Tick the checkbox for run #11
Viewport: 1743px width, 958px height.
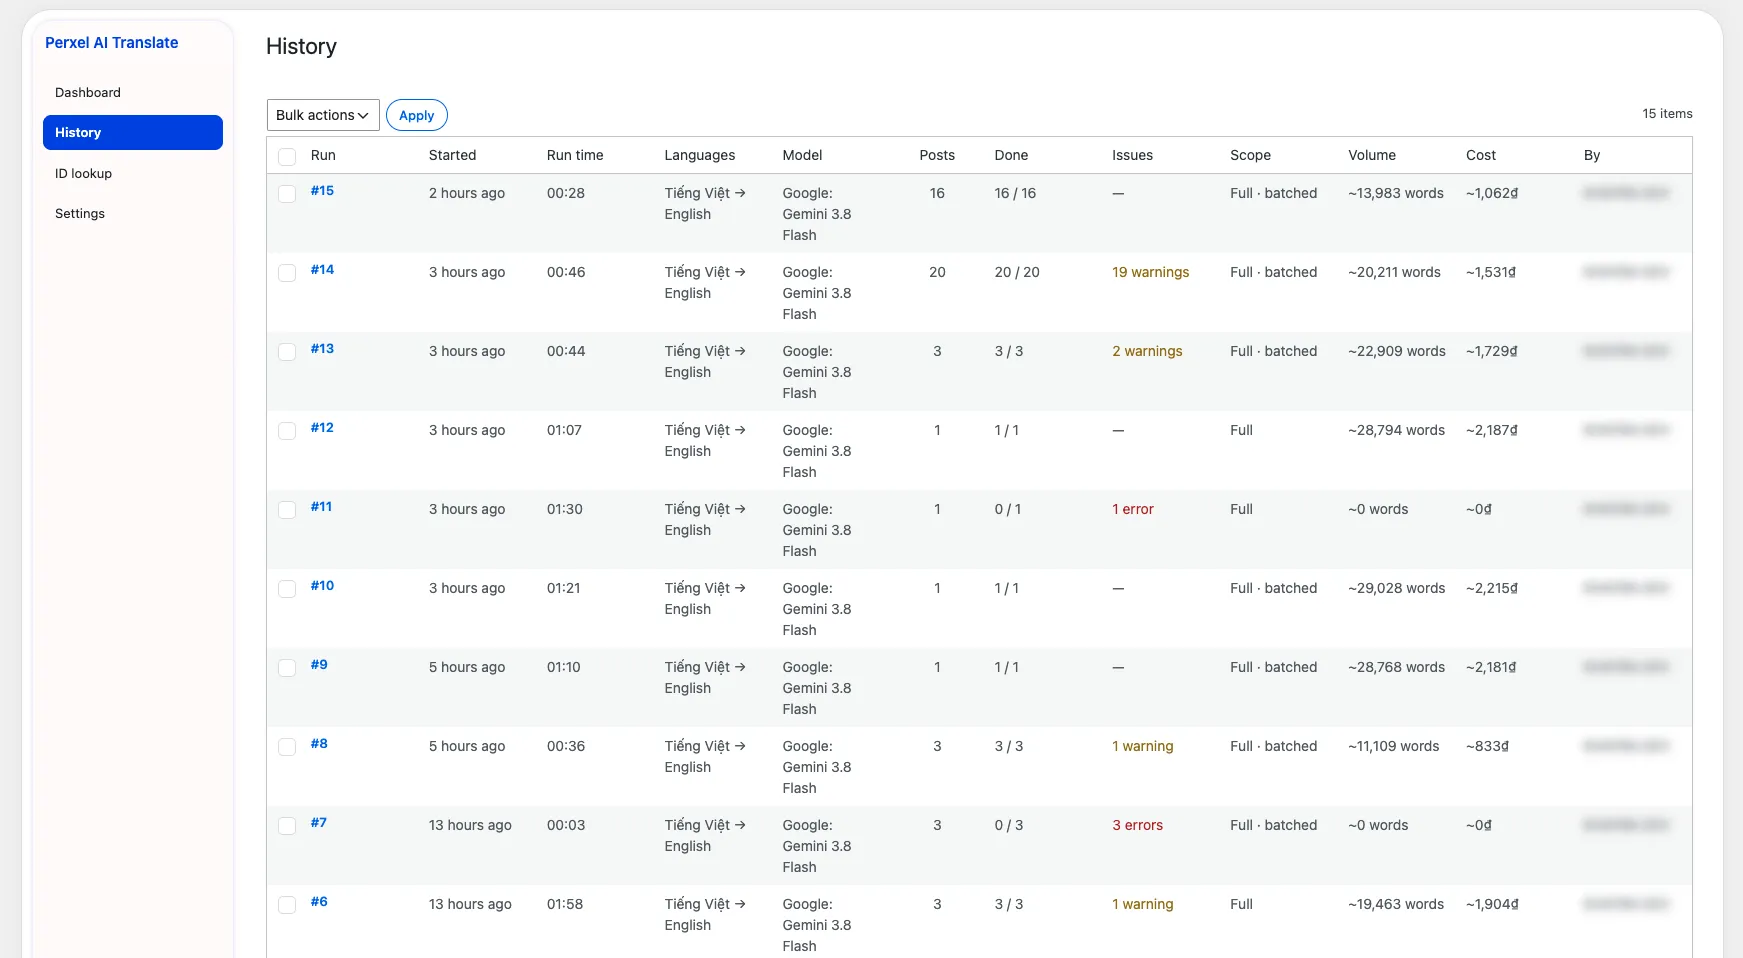[x=287, y=510]
